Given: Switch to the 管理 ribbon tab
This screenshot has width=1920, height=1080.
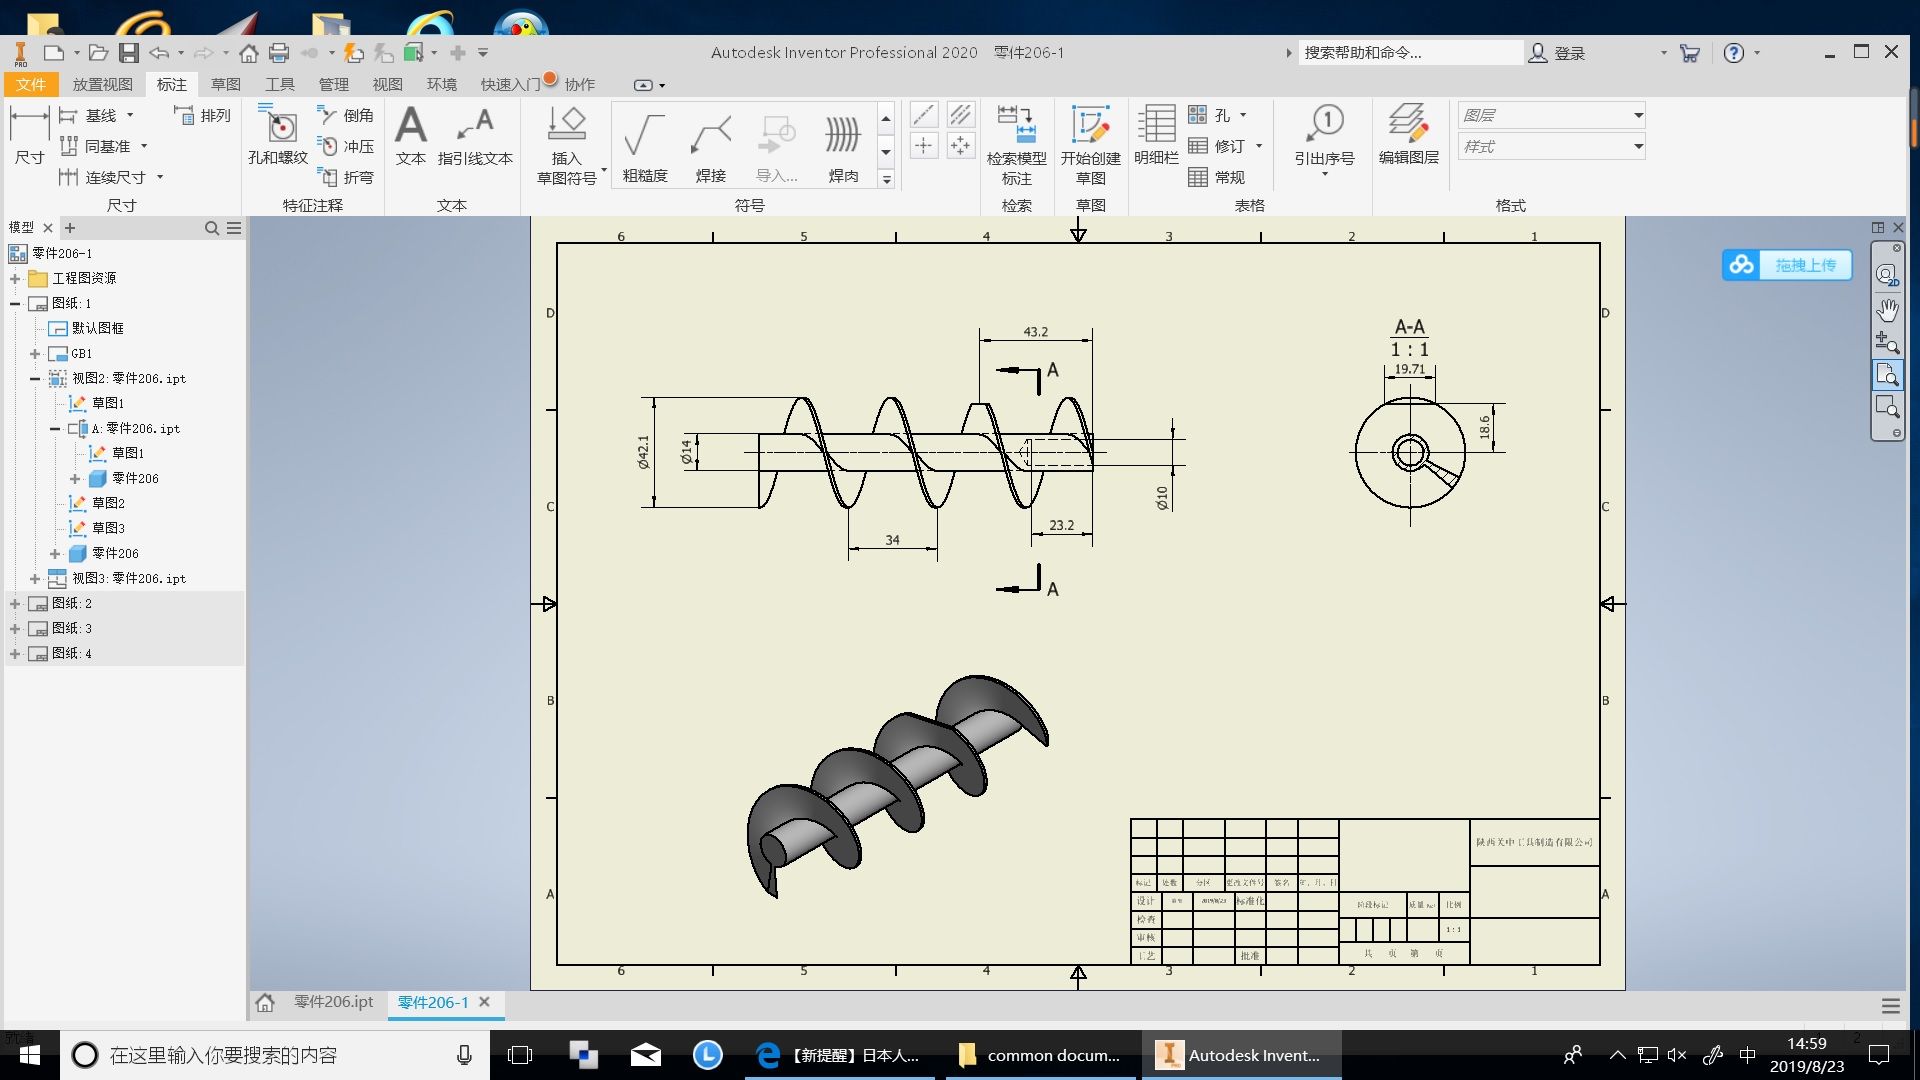Looking at the screenshot, I should click(x=333, y=85).
